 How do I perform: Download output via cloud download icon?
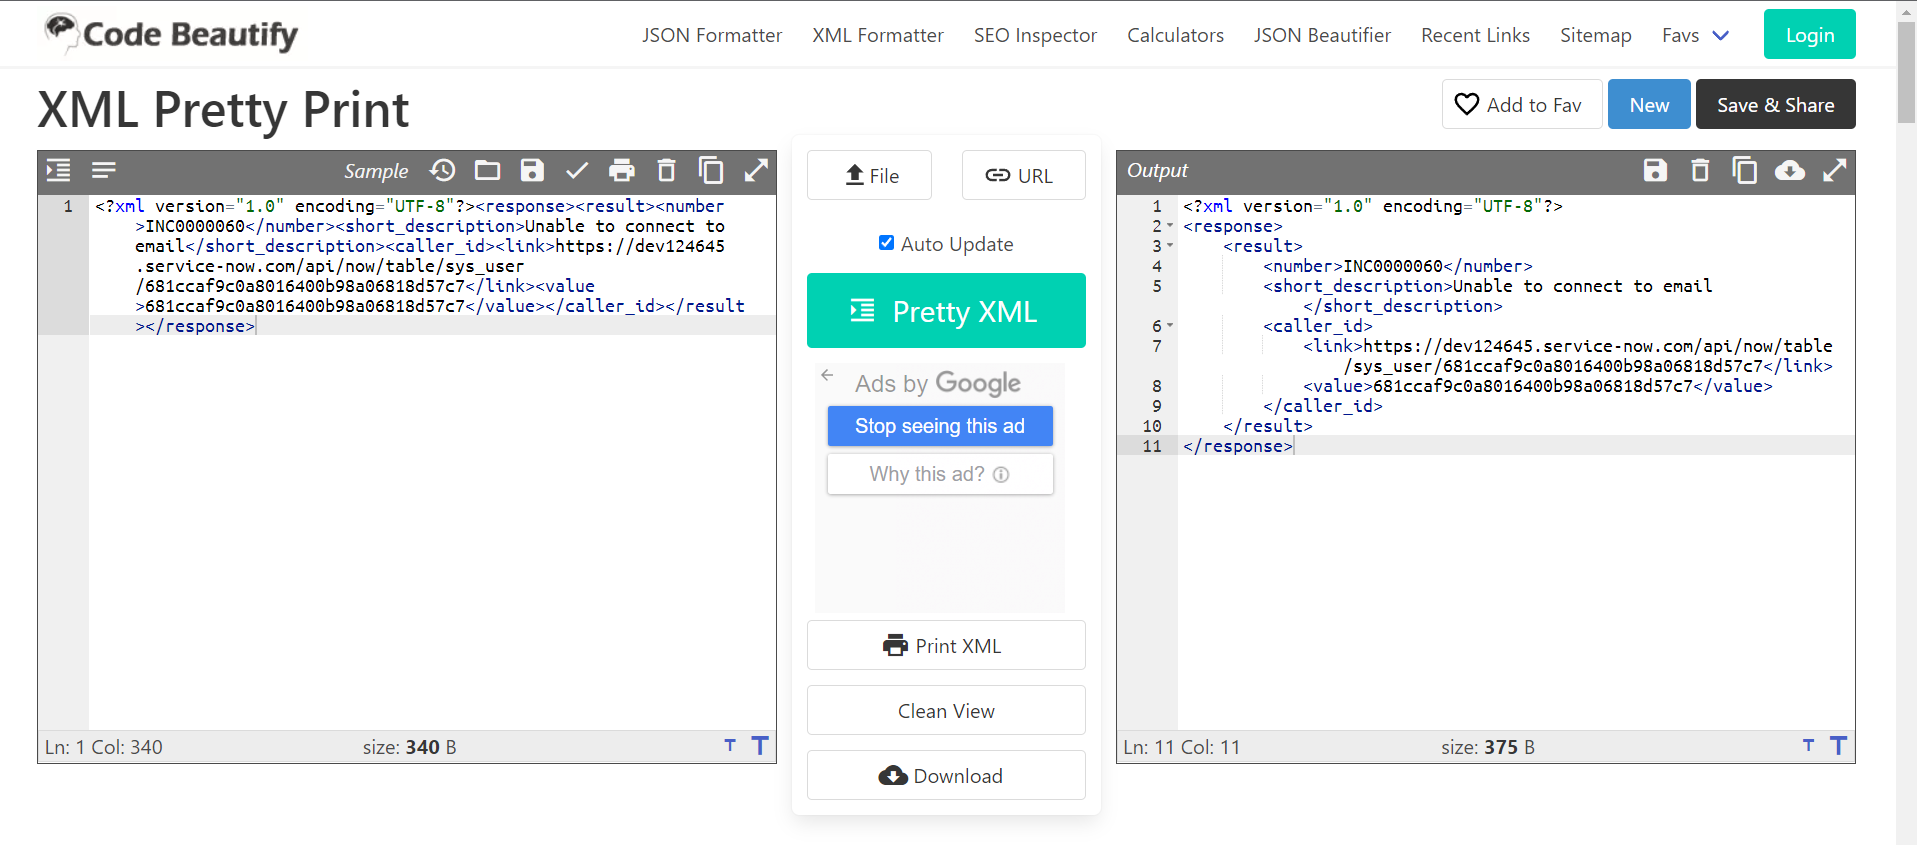coord(1790,170)
